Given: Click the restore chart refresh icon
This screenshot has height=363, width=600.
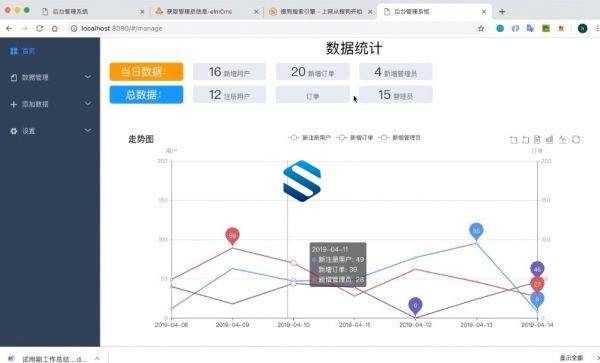Looking at the screenshot, I should [x=576, y=140].
